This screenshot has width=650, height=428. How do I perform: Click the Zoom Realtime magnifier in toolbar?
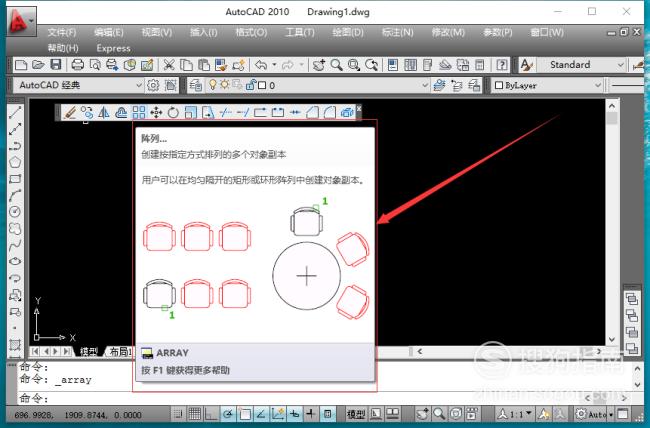pyautogui.click(x=337, y=65)
